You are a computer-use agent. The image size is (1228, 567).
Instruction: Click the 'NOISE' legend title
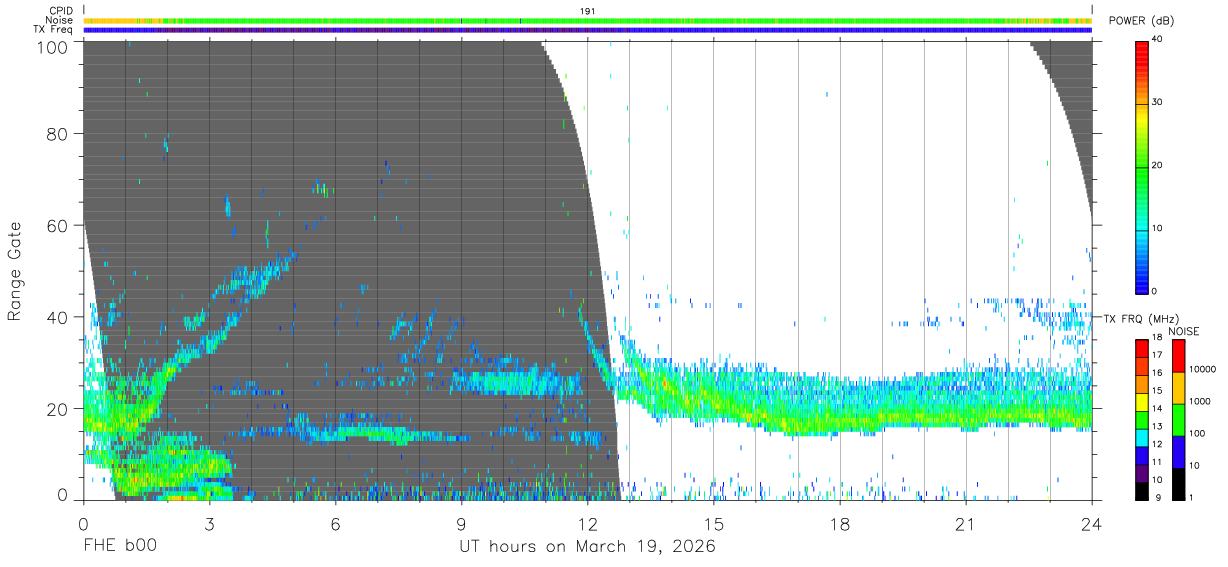coord(1183,331)
